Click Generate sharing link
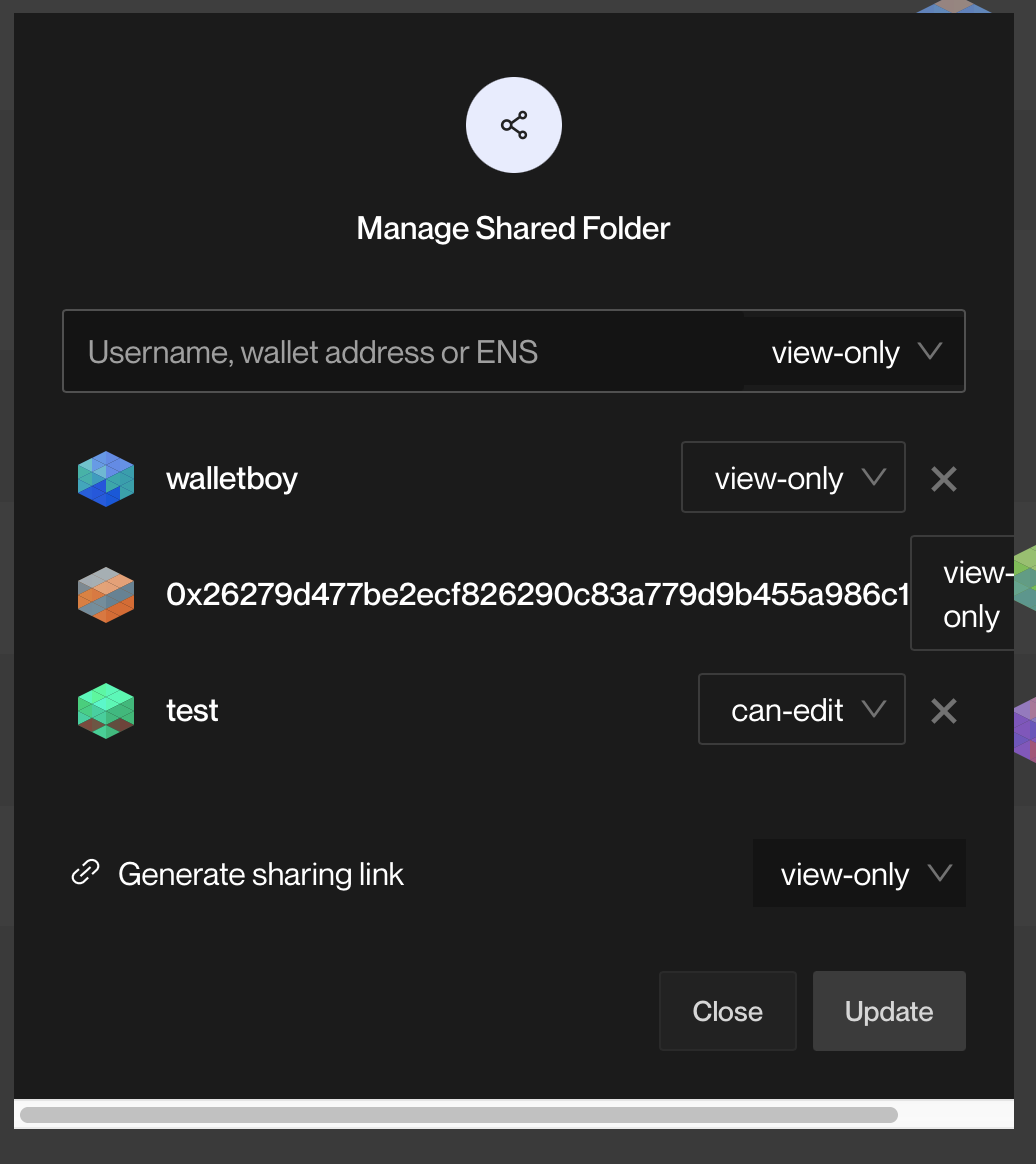This screenshot has height=1164, width=1036. point(261,873)
